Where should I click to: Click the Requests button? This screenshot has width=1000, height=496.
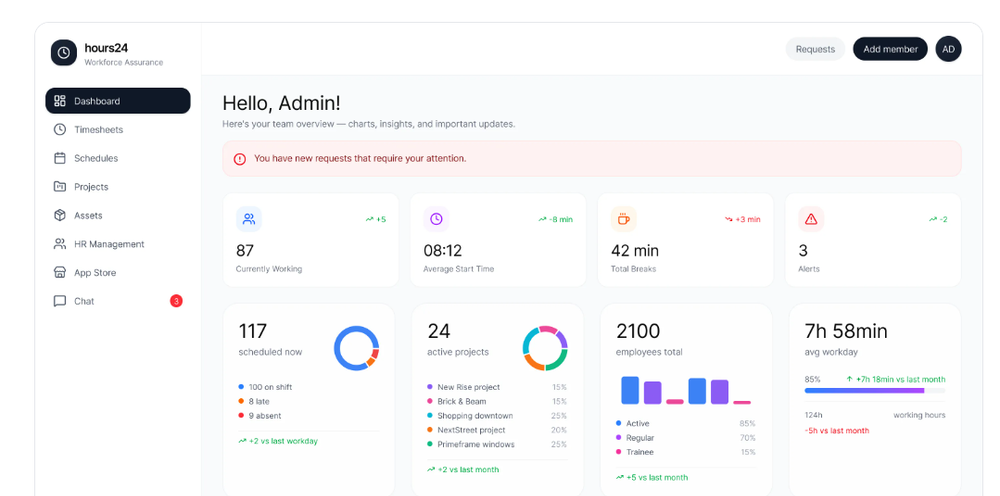(815, 49)
